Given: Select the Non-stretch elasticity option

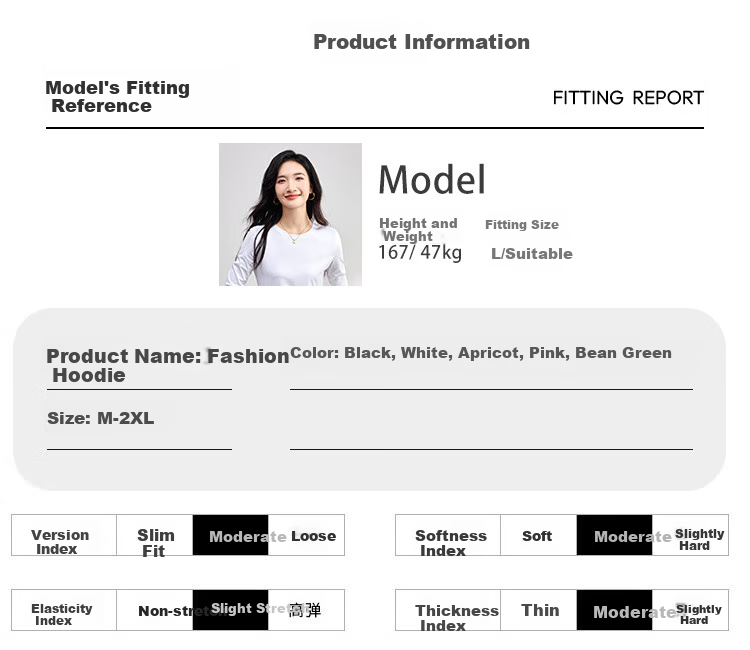Looking at the screenshot, I should (x=154, y=610).
